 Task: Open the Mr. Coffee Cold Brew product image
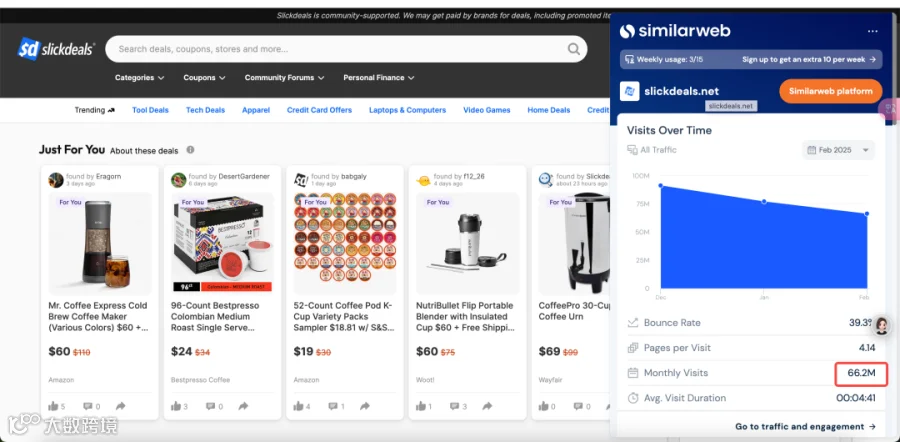[x=100, y=243]
